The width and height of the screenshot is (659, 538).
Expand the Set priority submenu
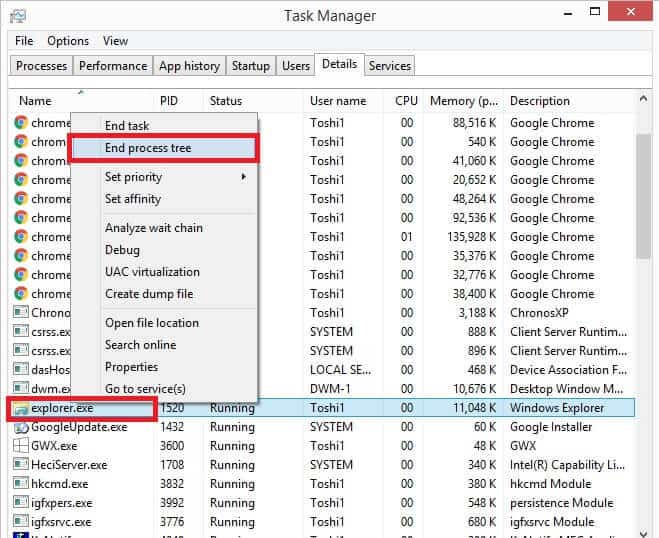click(x=164, y=177)
